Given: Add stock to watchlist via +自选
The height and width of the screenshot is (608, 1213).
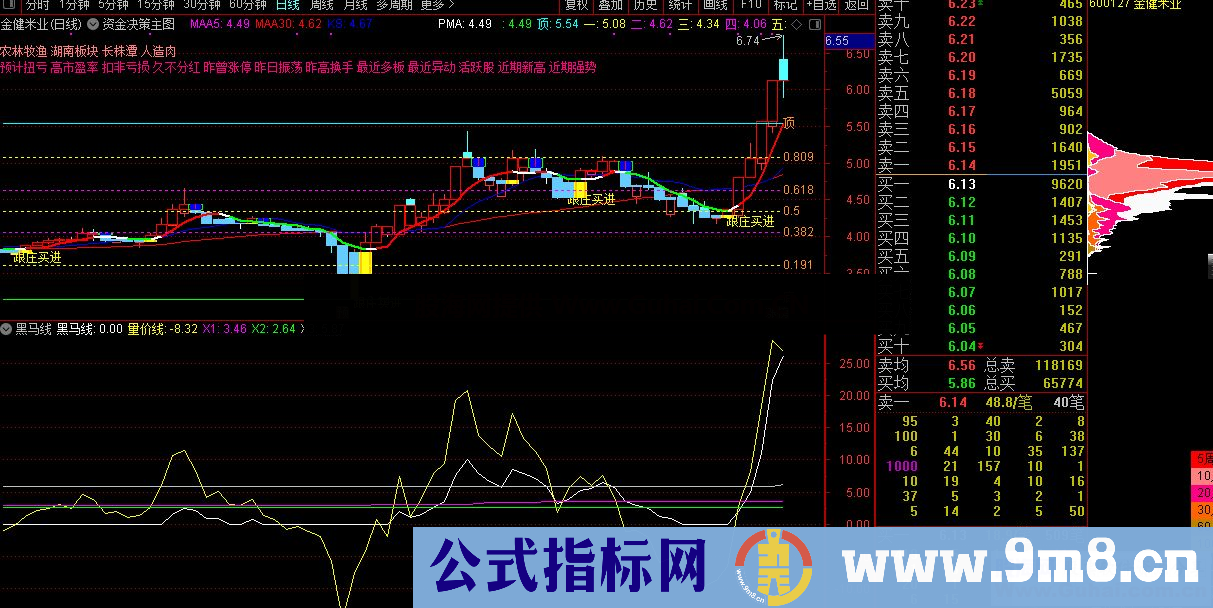Looking at the screenshot, I should [x=821, y=5].
